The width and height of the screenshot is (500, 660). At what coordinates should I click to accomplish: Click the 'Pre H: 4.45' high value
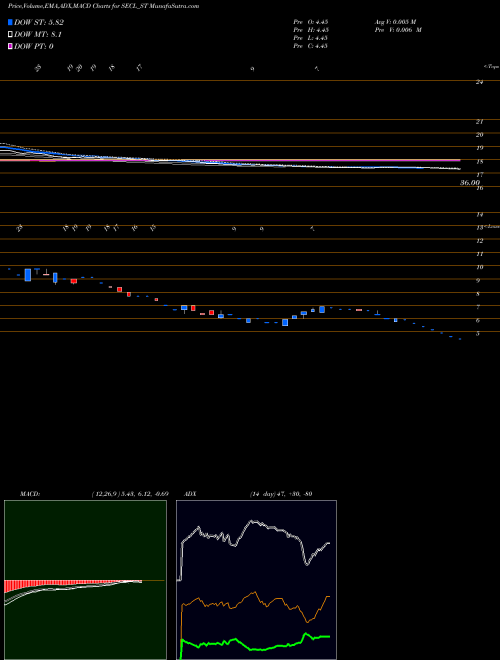click(311, 30)
